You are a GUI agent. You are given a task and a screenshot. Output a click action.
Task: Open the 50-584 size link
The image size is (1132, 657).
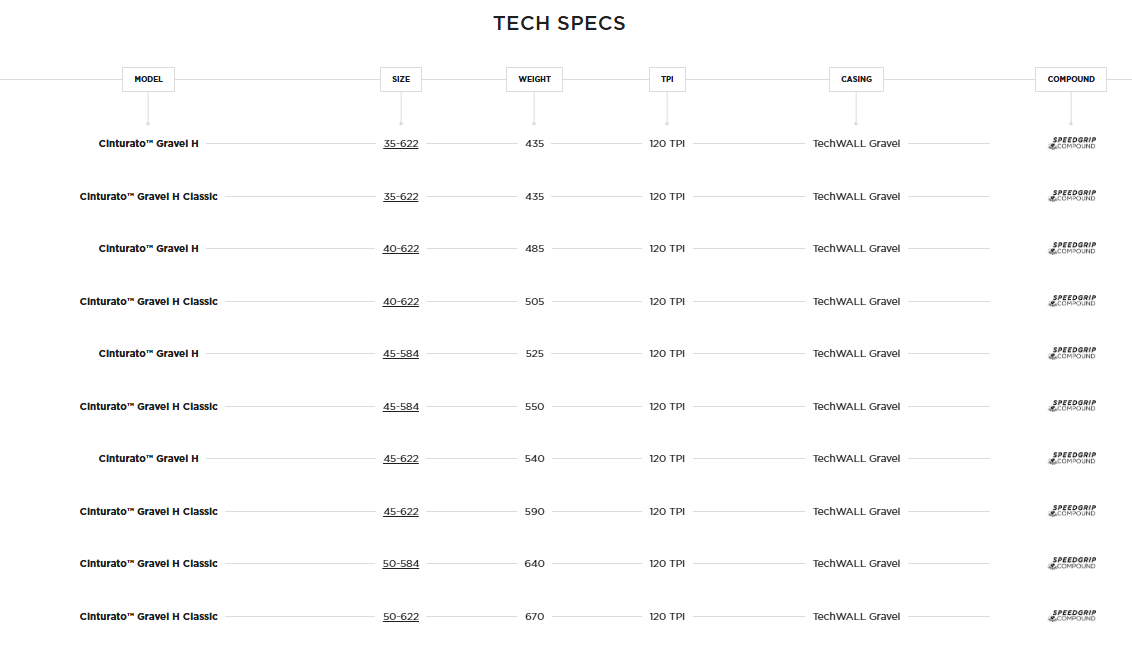(x=401, y=564)
